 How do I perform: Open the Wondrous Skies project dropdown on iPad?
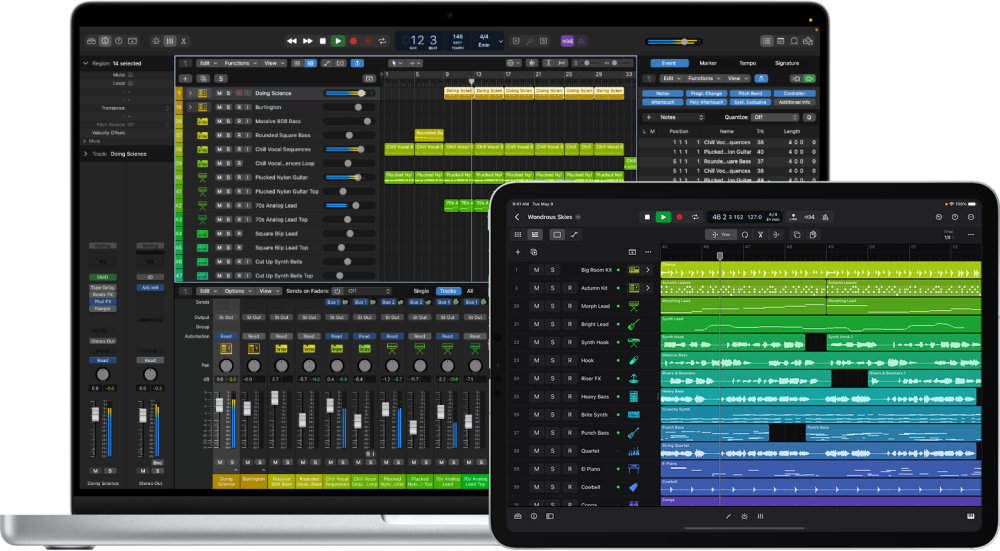pyautogui.click(x=578, y=217)
